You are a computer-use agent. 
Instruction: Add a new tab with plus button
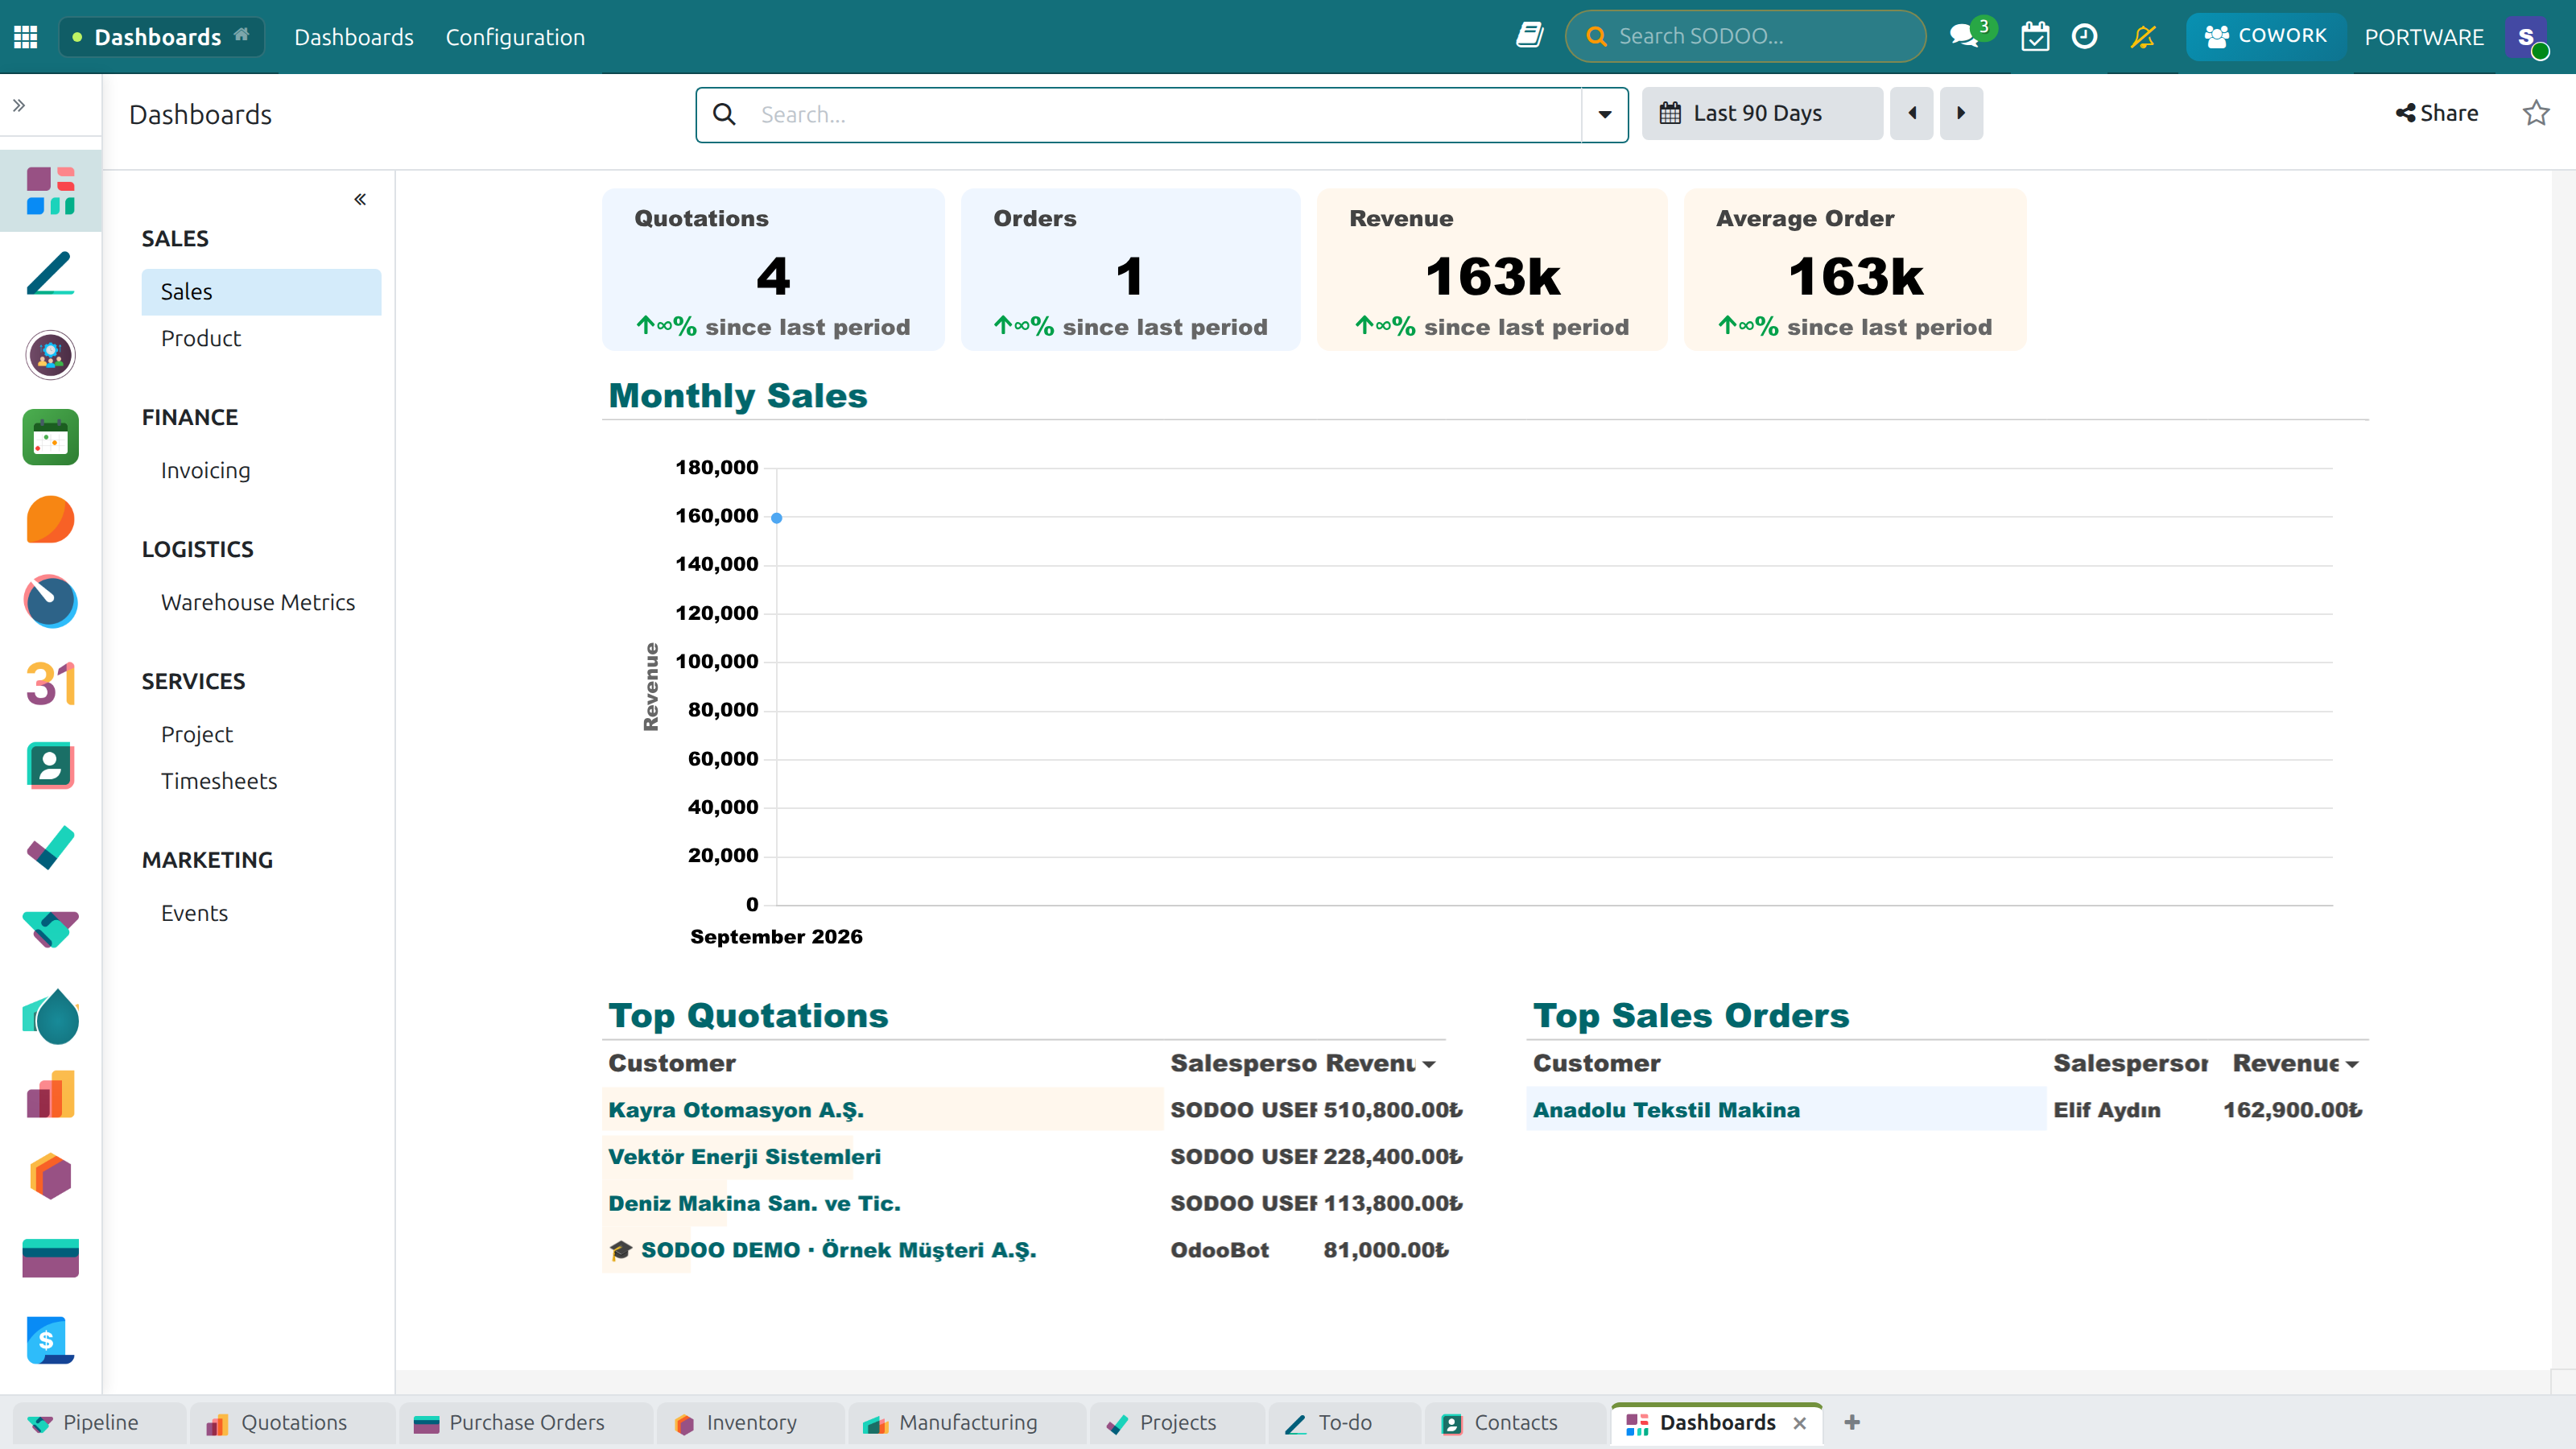click(1852, 1422)
